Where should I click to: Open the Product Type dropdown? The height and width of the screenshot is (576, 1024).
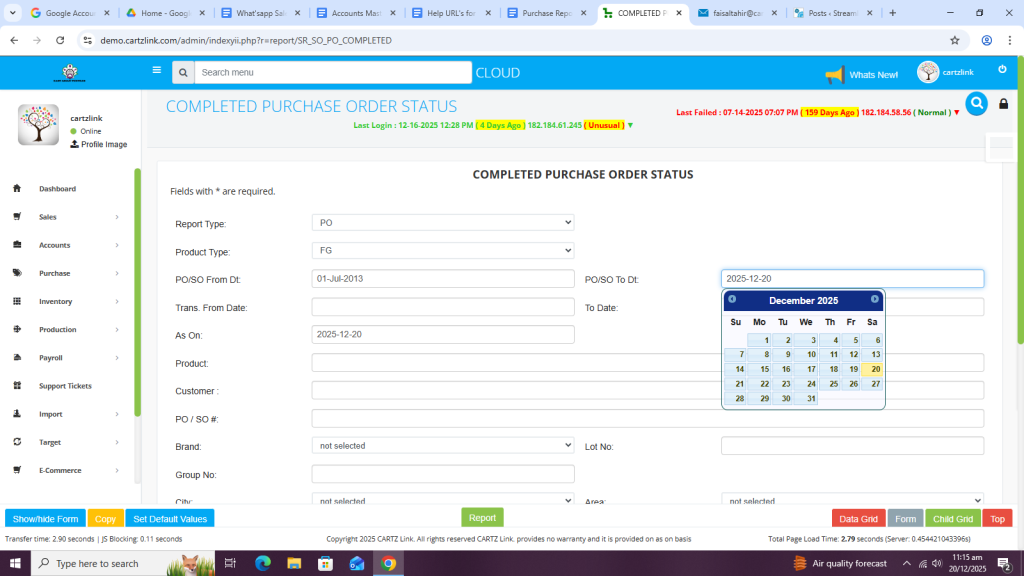[443, 251]
